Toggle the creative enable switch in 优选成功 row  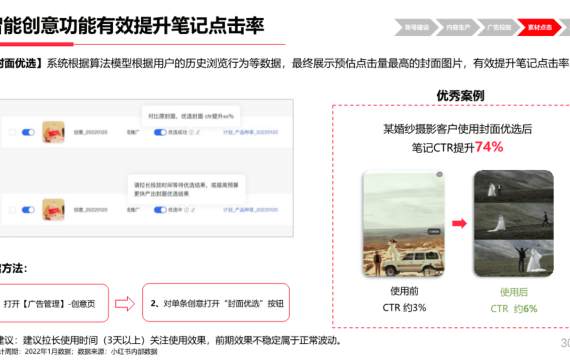pyautogui.click(x=28, y=132)
